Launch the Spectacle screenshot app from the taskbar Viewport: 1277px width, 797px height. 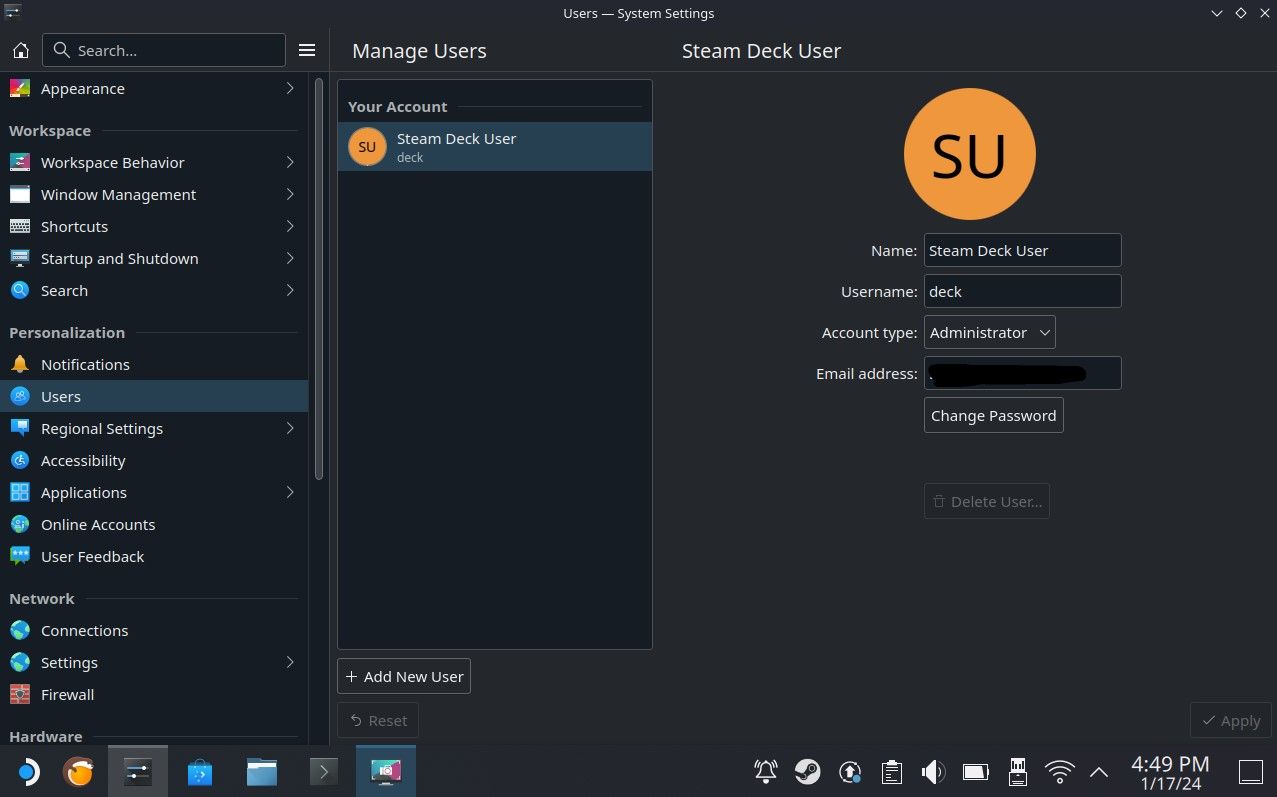pos(385,771)
